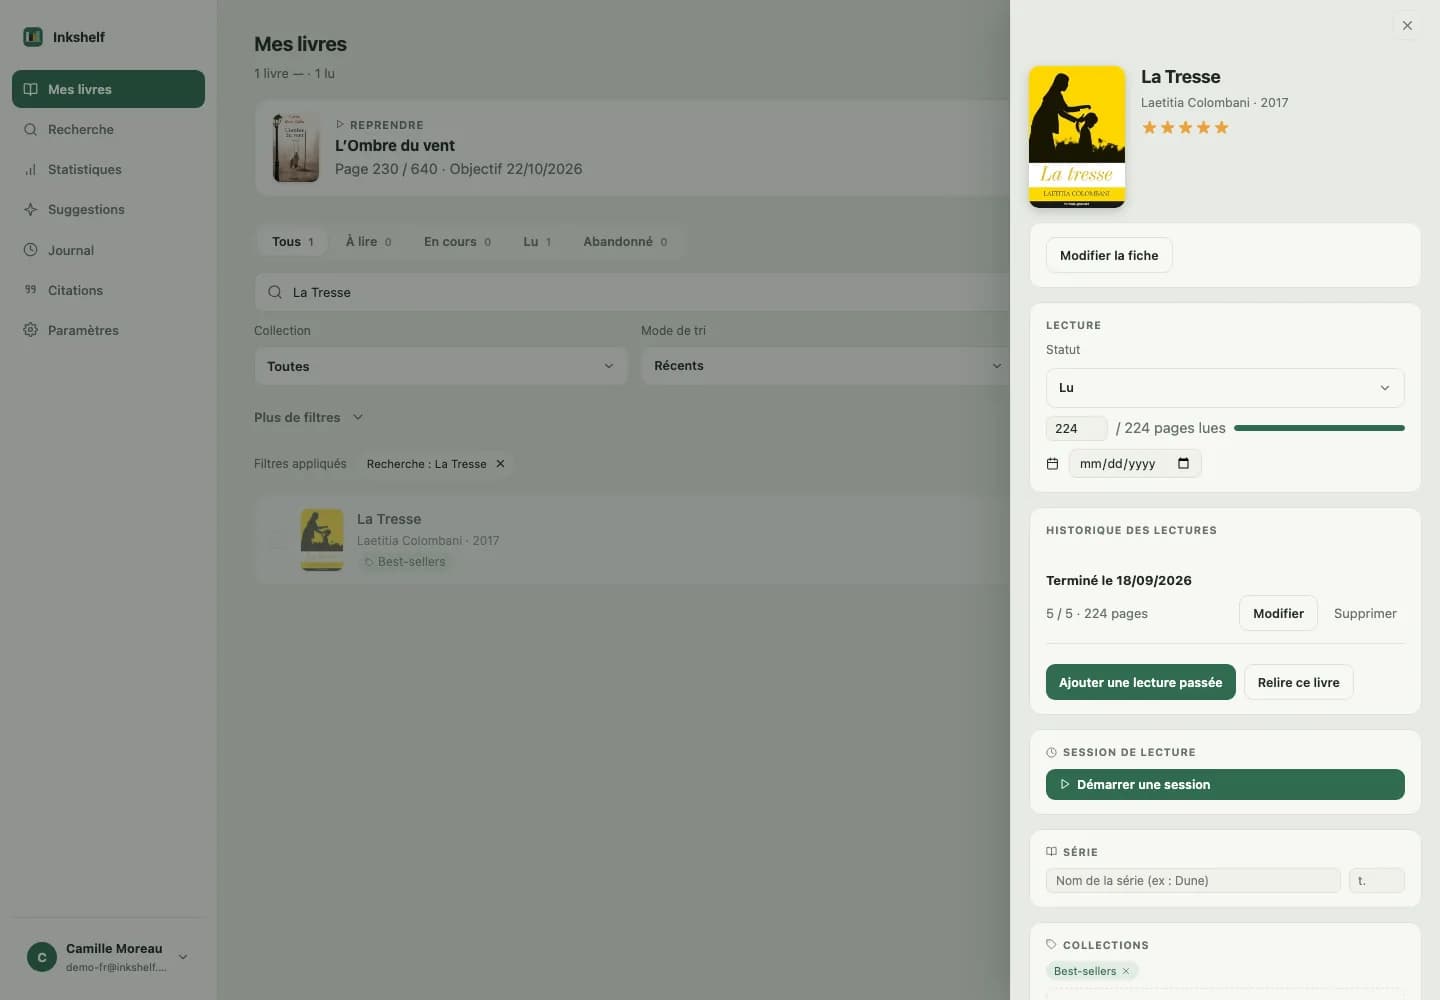Viewport: 1440px width, 1000px height.
Task: Open La Tresse list cover thumbnail
Action: pyautogui.click(x=322, y=539)
